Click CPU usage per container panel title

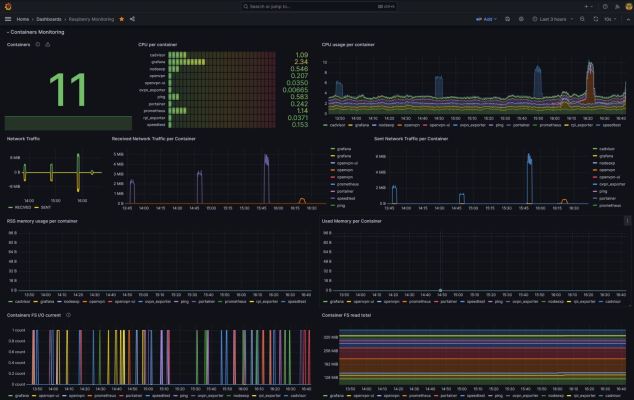coord(348,44)
